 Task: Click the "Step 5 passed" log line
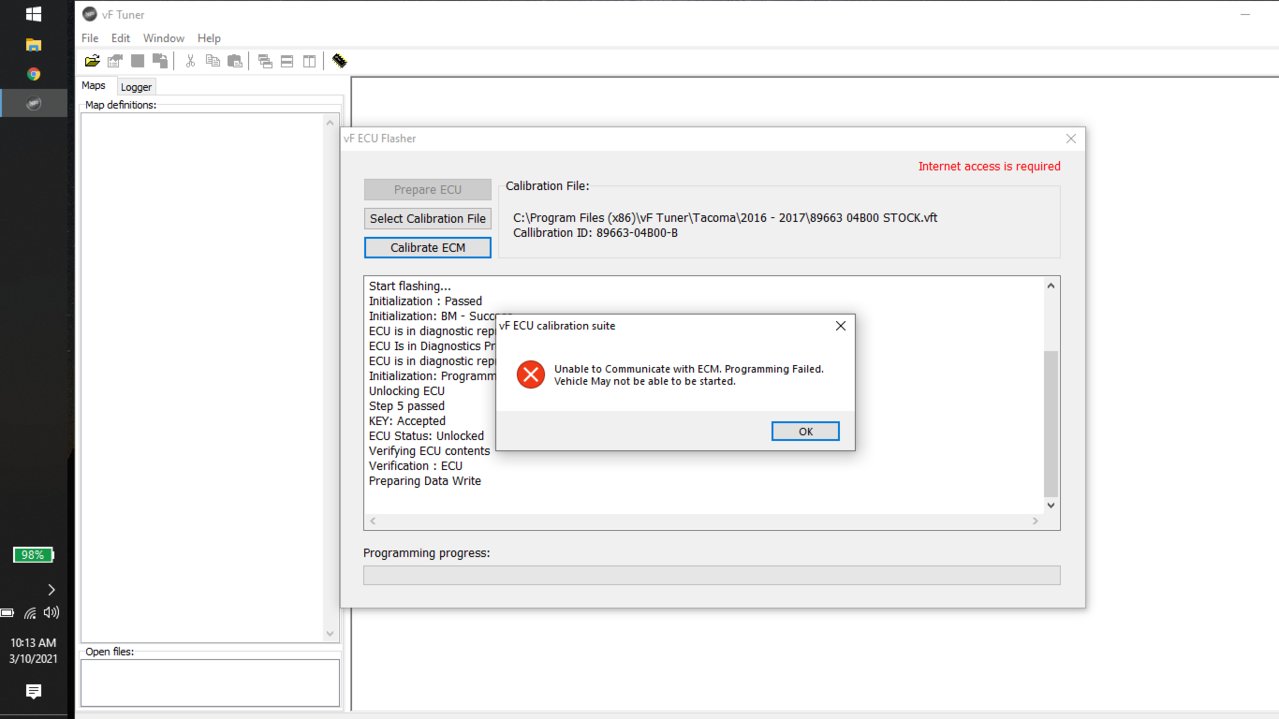(407, 406)
